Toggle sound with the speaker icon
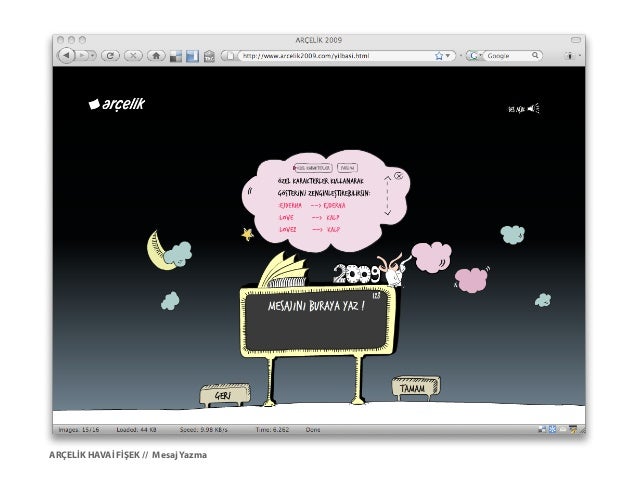The width and height of the screenshot is (638, 479). pos(533,109)
